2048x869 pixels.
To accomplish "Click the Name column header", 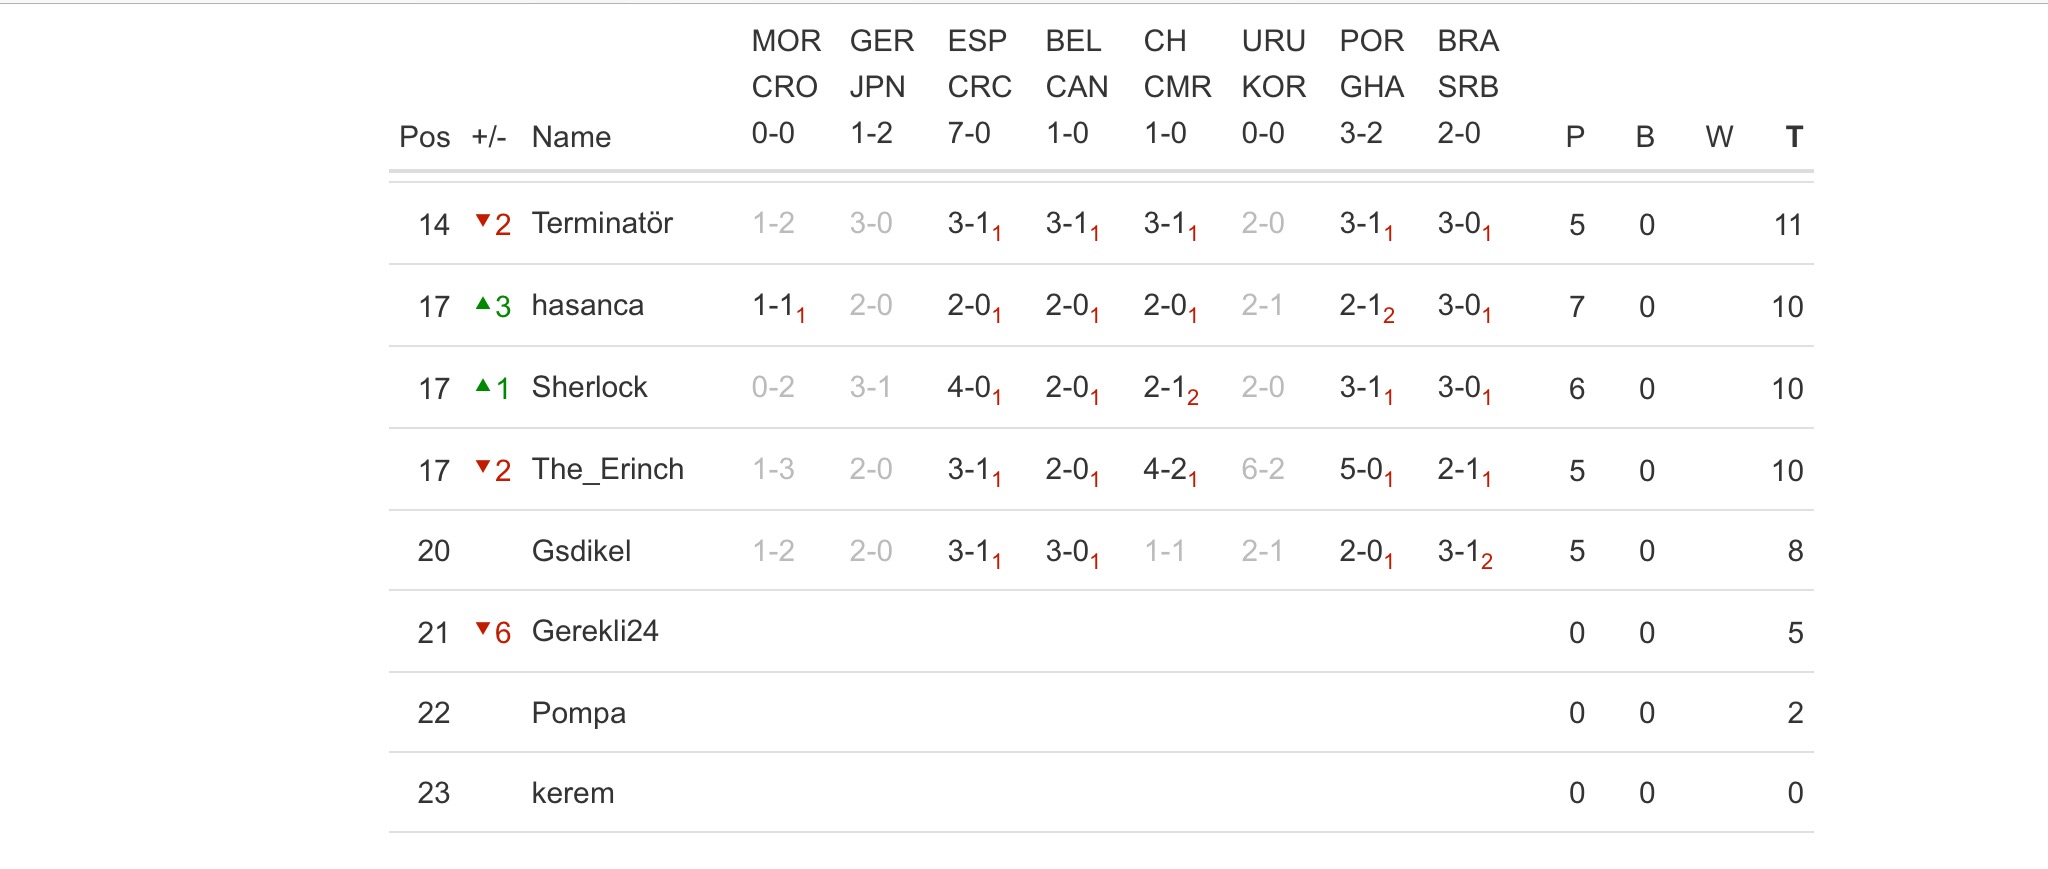I will (571, 137).
